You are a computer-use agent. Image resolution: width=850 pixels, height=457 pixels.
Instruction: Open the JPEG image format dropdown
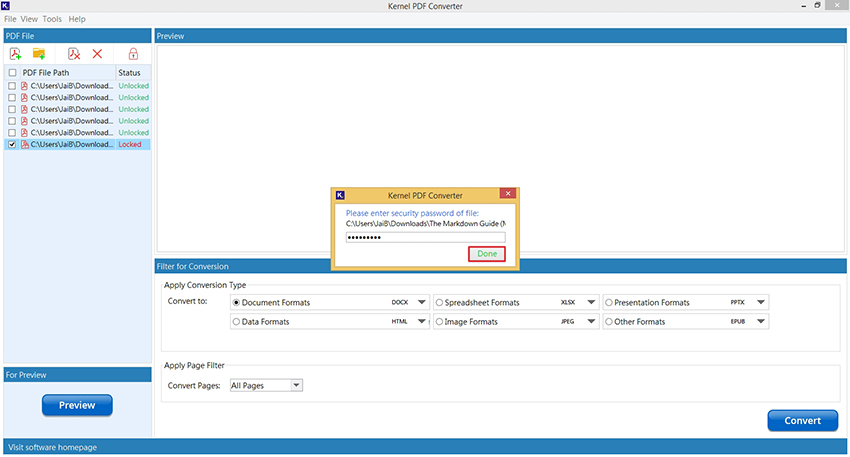coord(591,321)
